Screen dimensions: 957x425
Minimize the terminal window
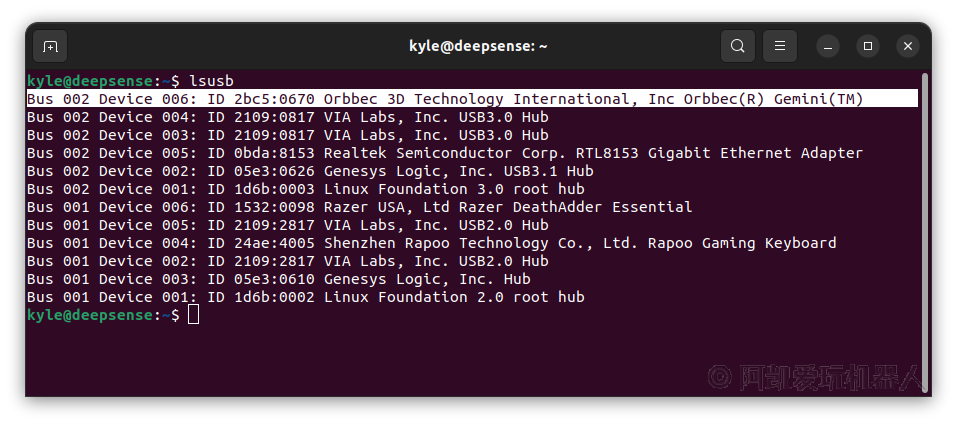click(828, 46)
